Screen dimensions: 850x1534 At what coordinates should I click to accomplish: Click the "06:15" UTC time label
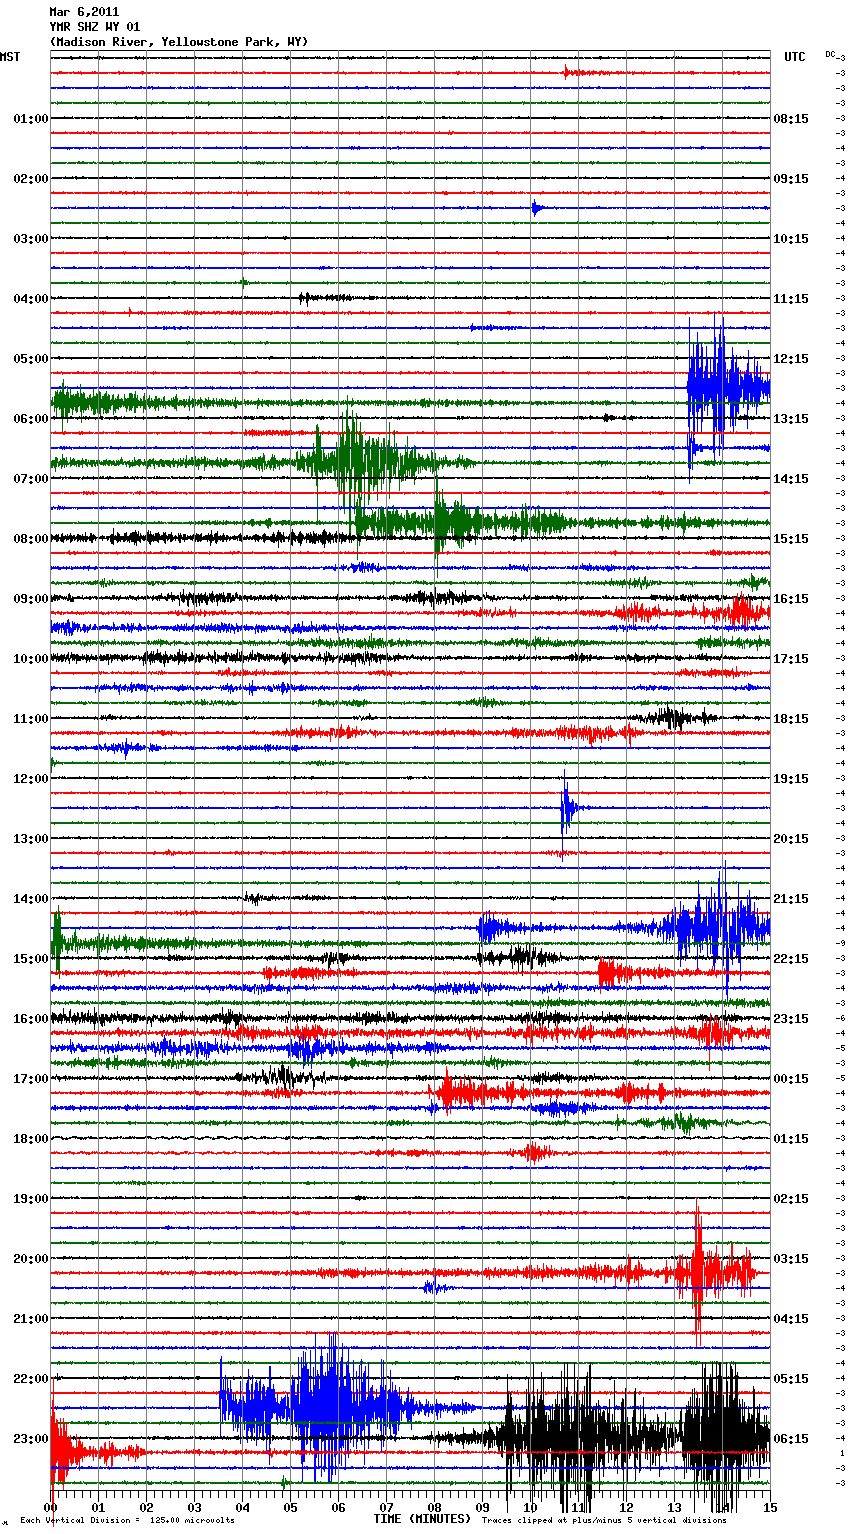(791, 1439)
